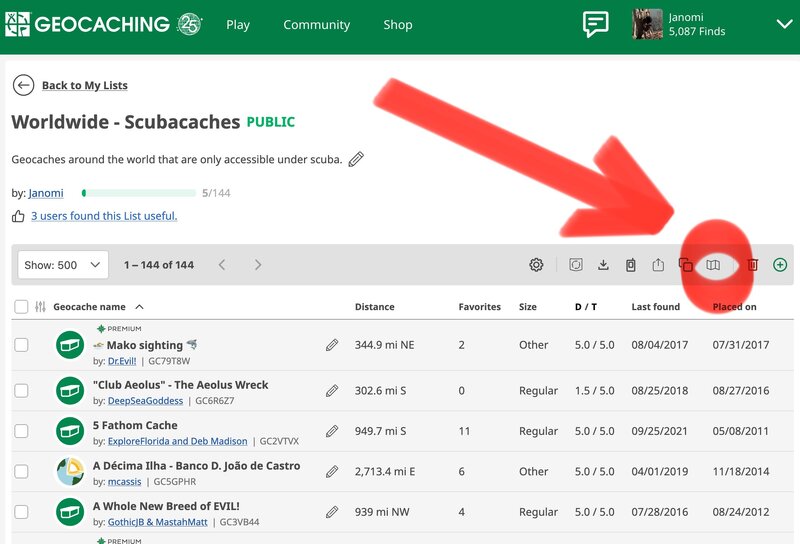Screen dimensions: 800x544
Task: Tick the select-all checkbox in header
Action: click(x=21, y=307)
